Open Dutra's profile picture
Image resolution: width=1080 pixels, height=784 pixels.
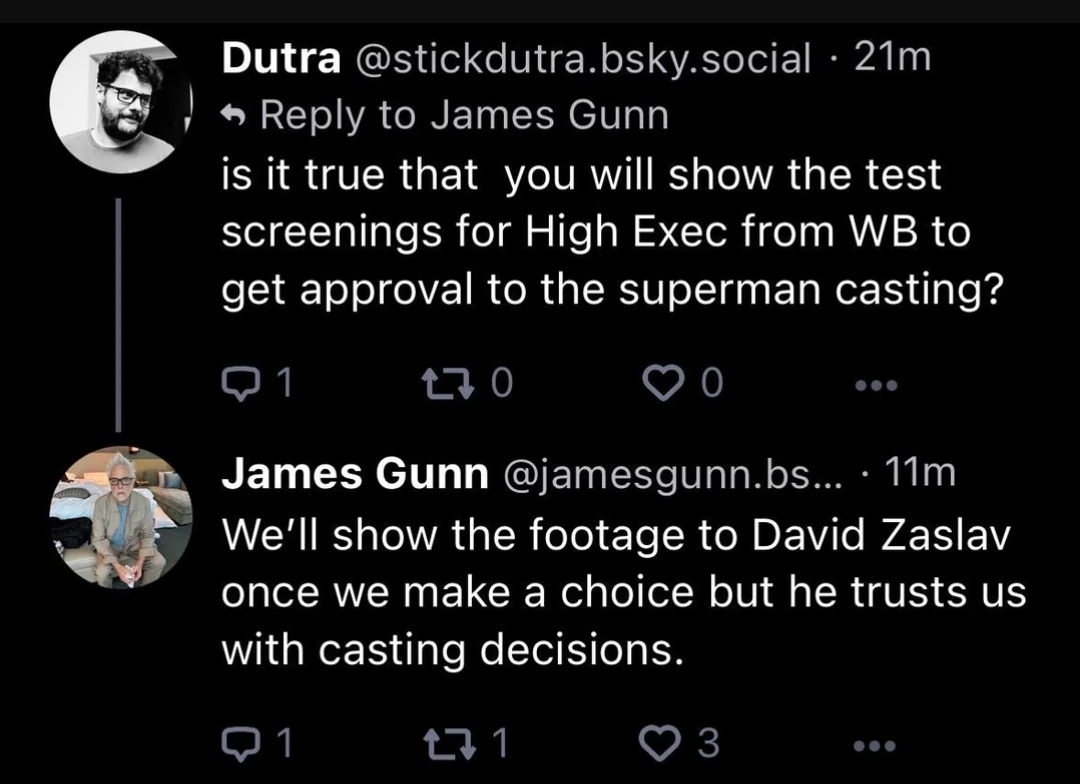coord(119,102)
